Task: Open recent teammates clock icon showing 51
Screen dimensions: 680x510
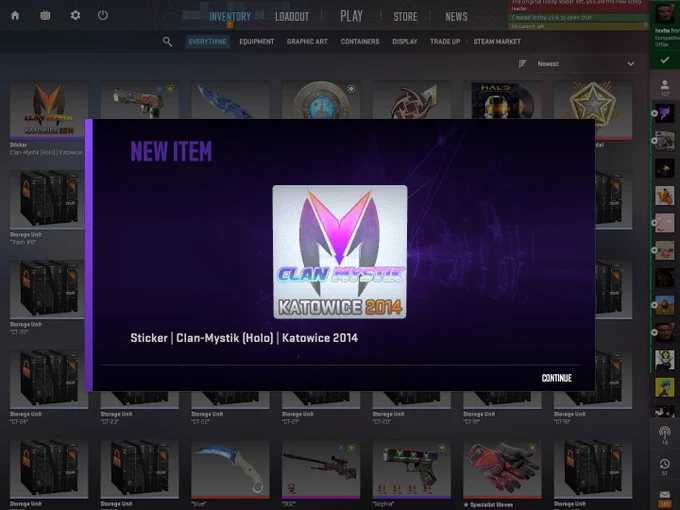Action: [x=664, y=467]
